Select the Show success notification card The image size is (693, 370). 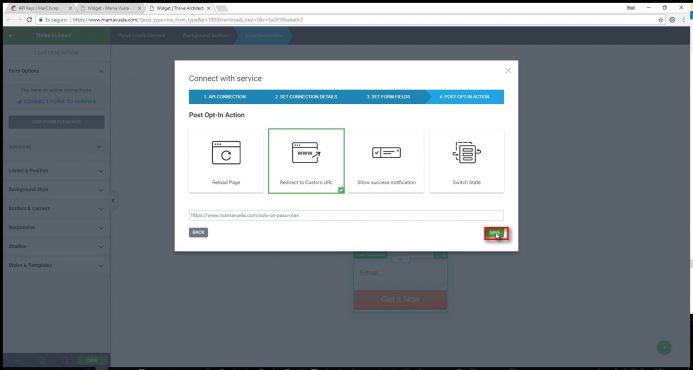point(386,161)
